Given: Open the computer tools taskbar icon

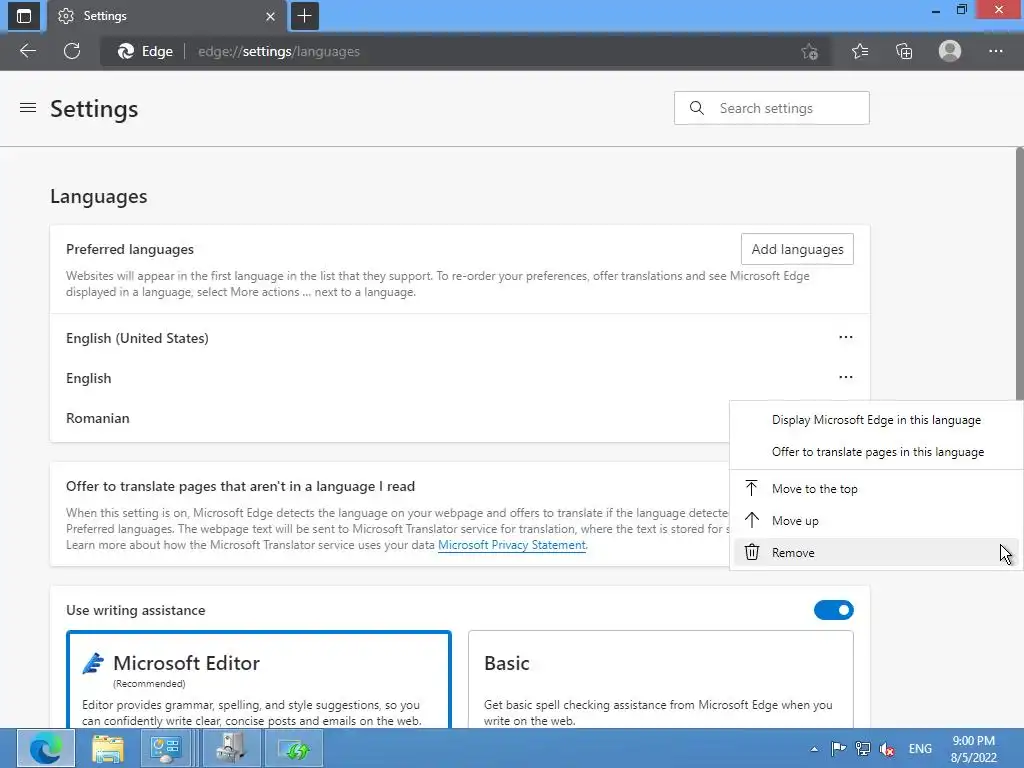Looking at the screenshot, I should (230, 748).
